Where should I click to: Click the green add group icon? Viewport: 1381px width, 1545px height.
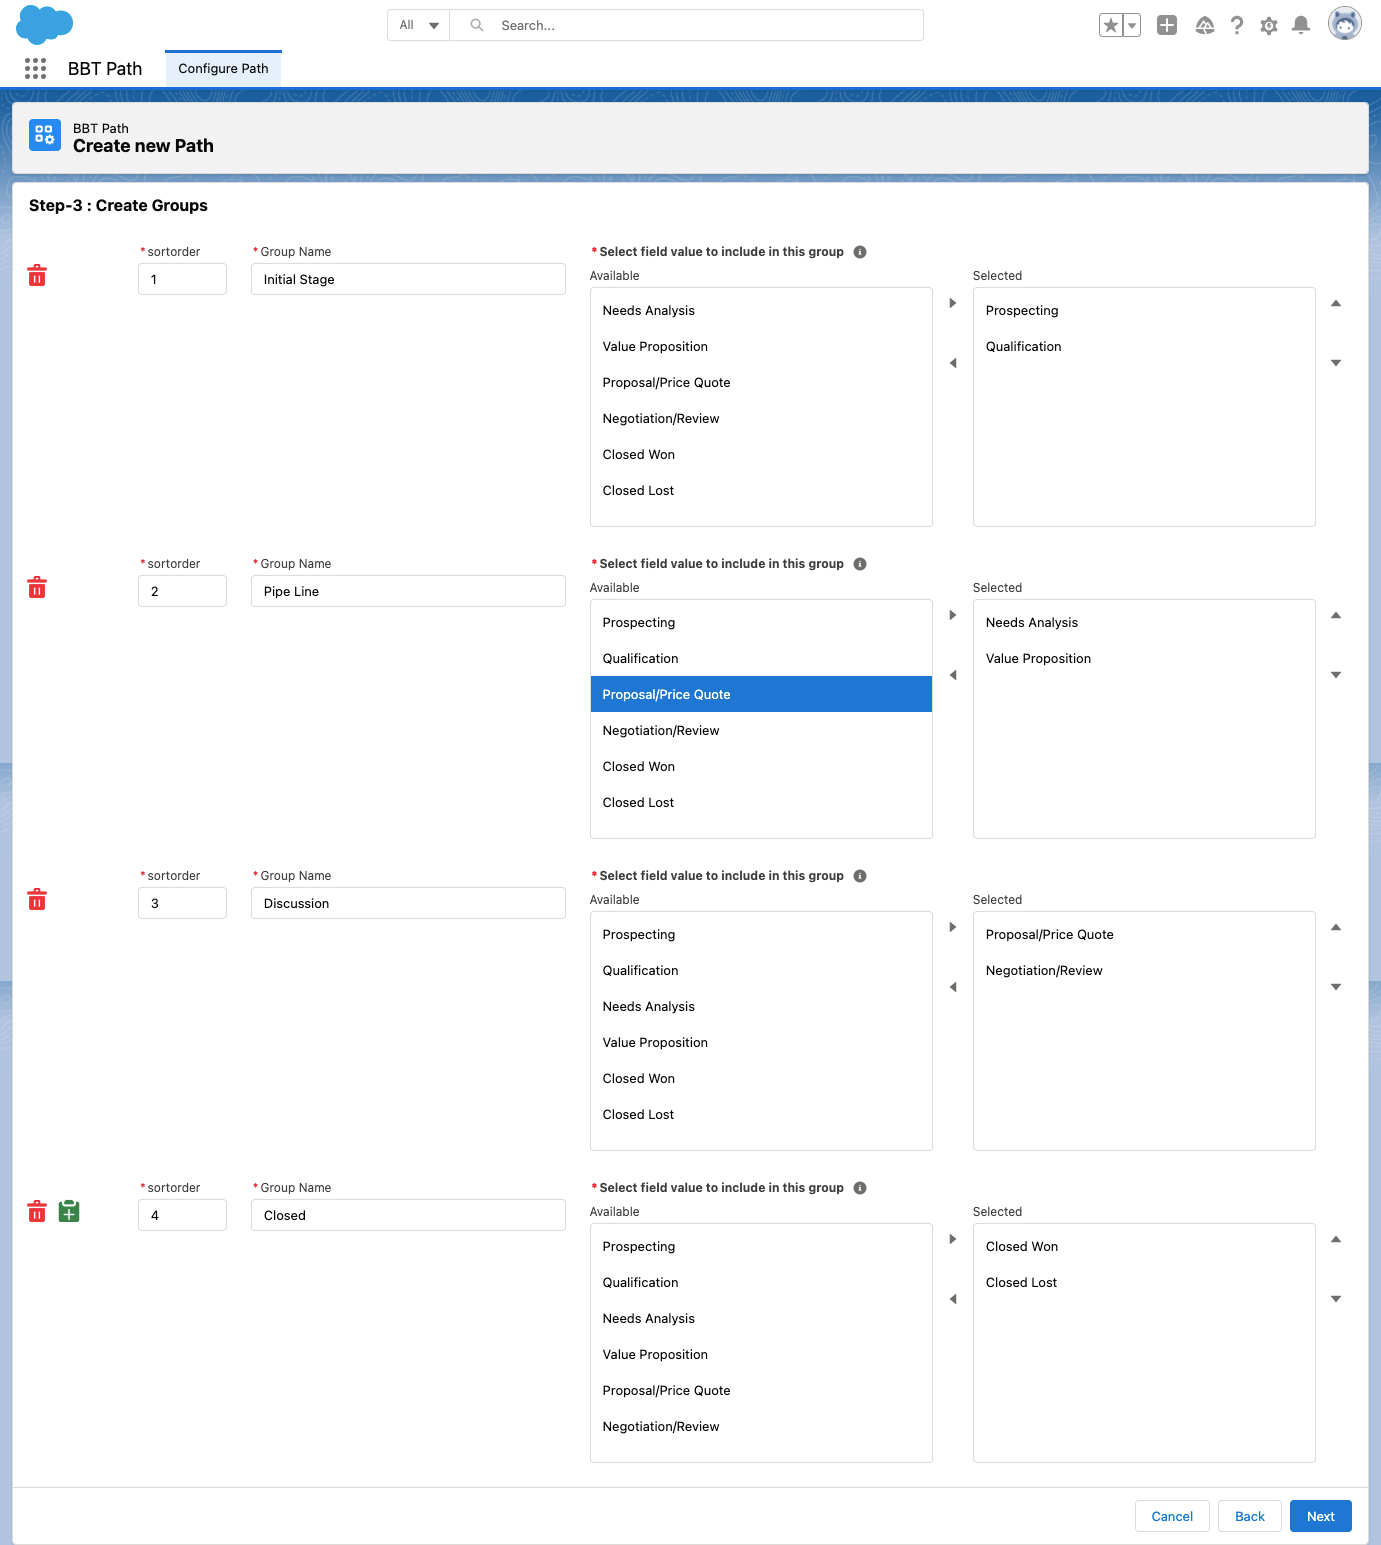point(69,1212)
